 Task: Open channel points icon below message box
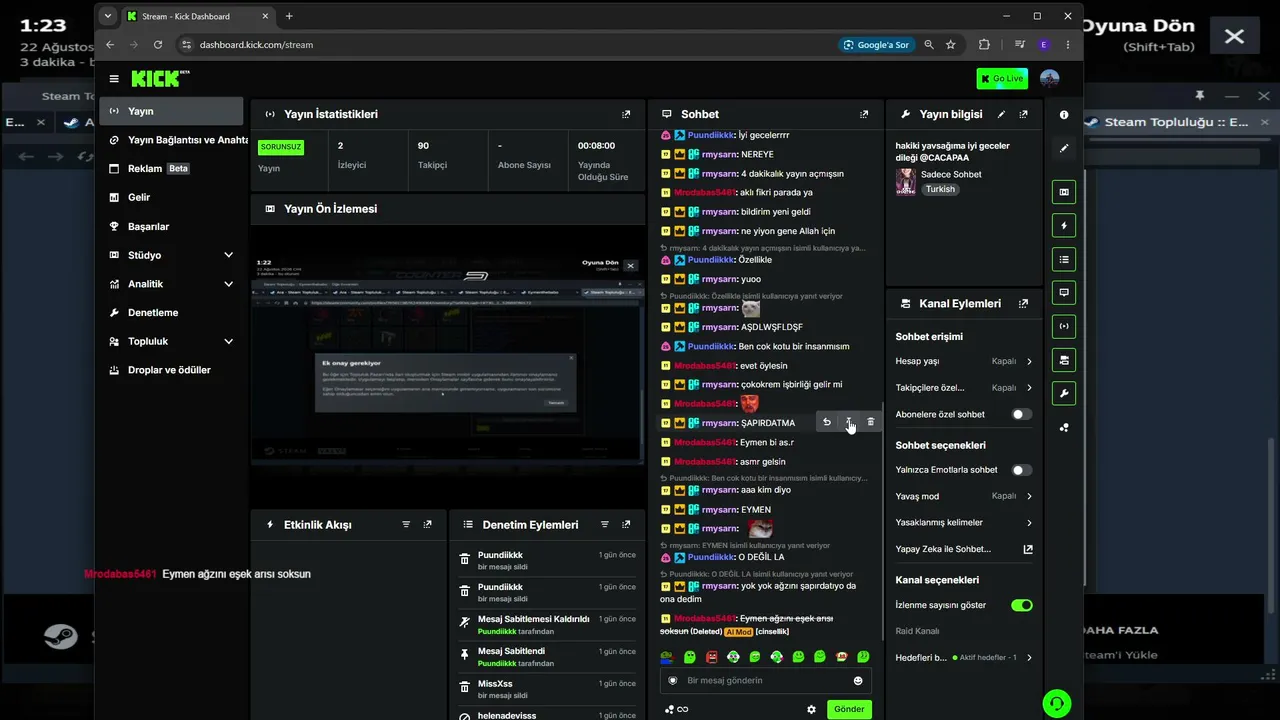tap(670, 710)
